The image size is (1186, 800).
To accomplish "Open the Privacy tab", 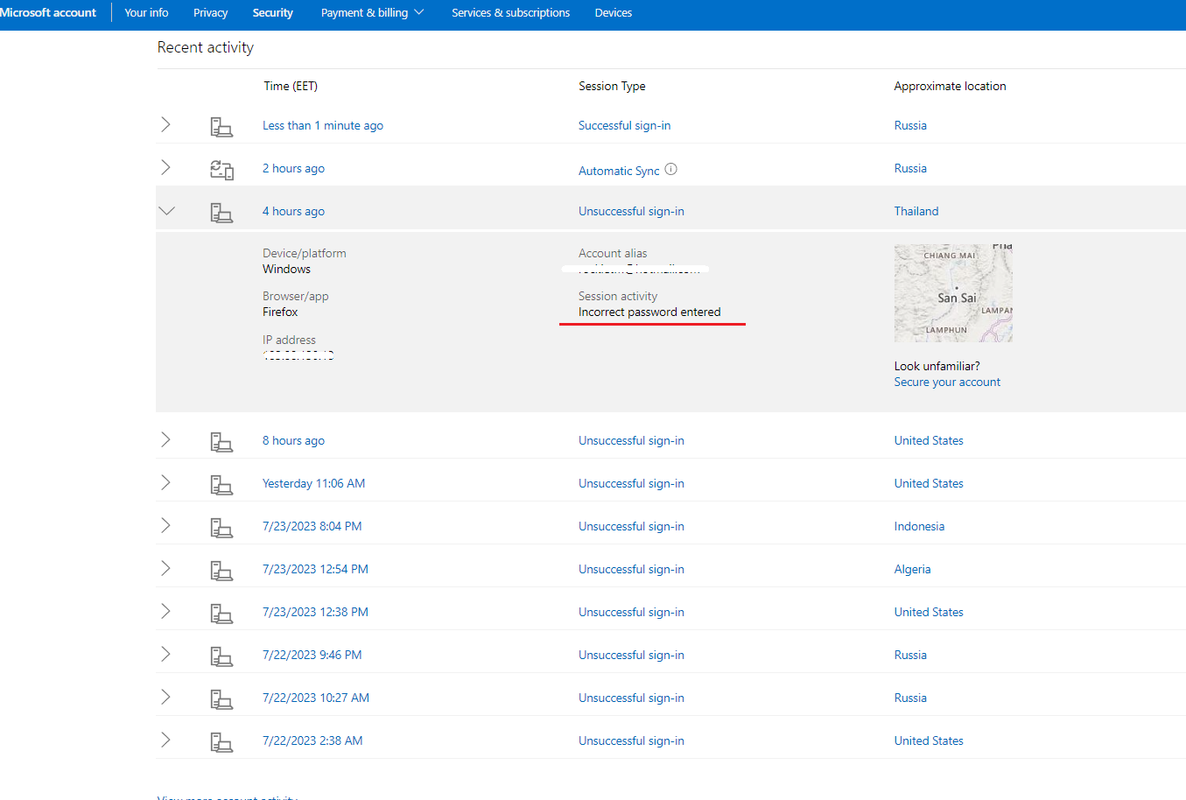I will coord(210,13).
